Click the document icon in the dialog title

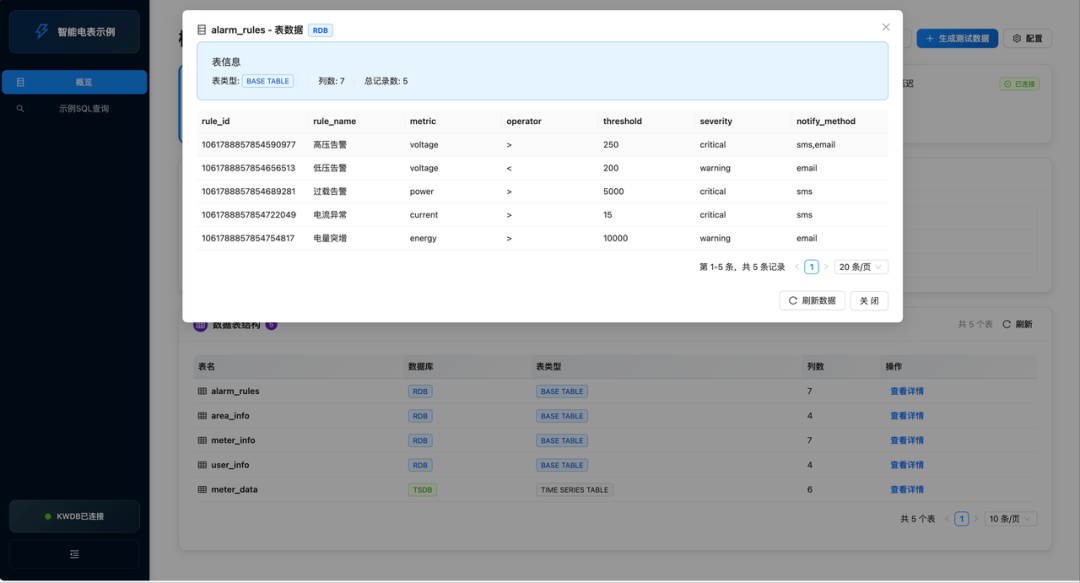(x=200, y=30)
